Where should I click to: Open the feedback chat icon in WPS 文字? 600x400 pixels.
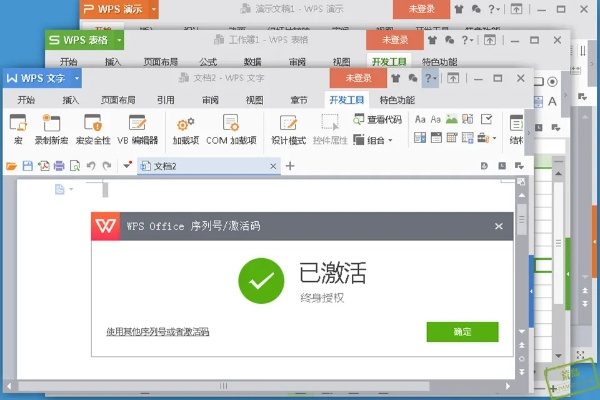(x=412, y=78)
